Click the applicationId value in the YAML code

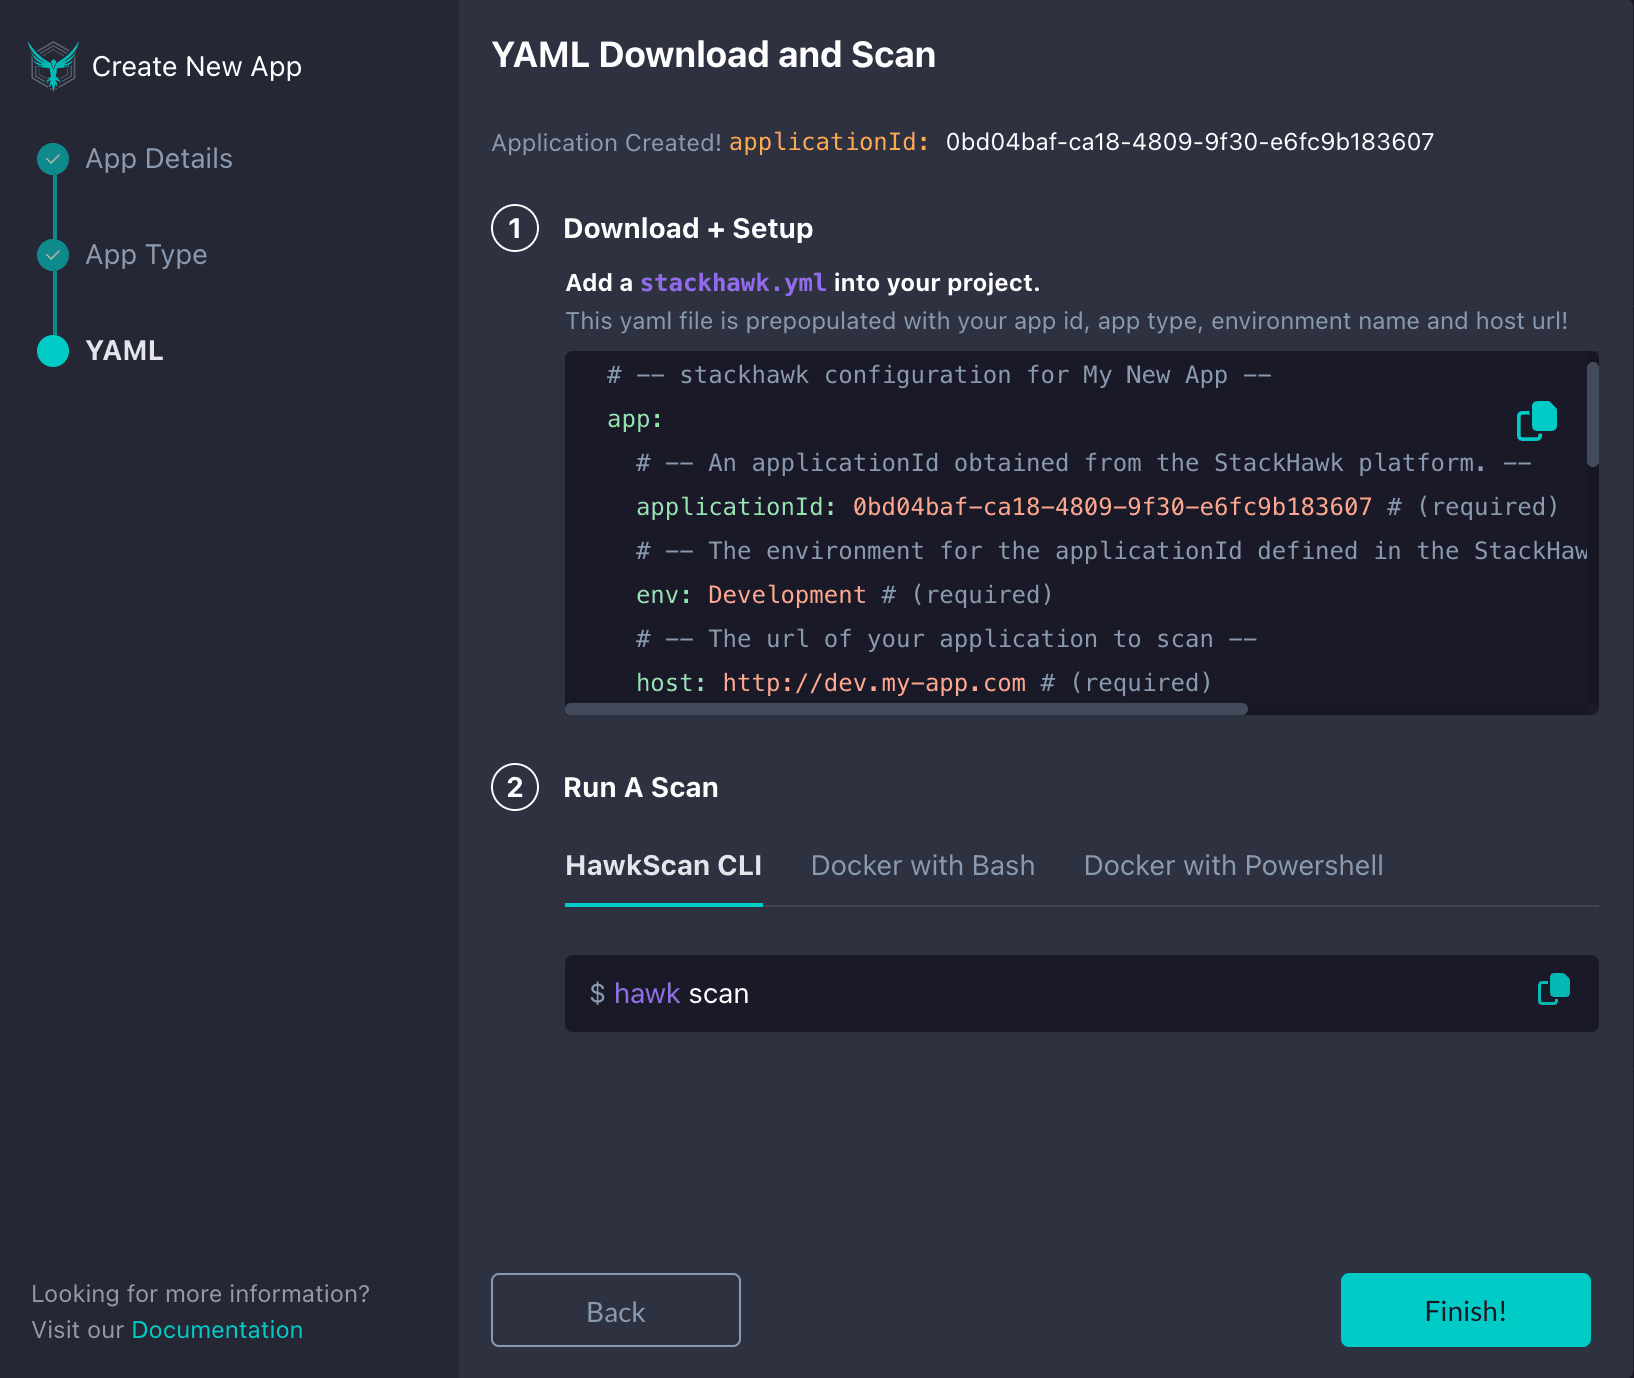tap(1112, 507)
